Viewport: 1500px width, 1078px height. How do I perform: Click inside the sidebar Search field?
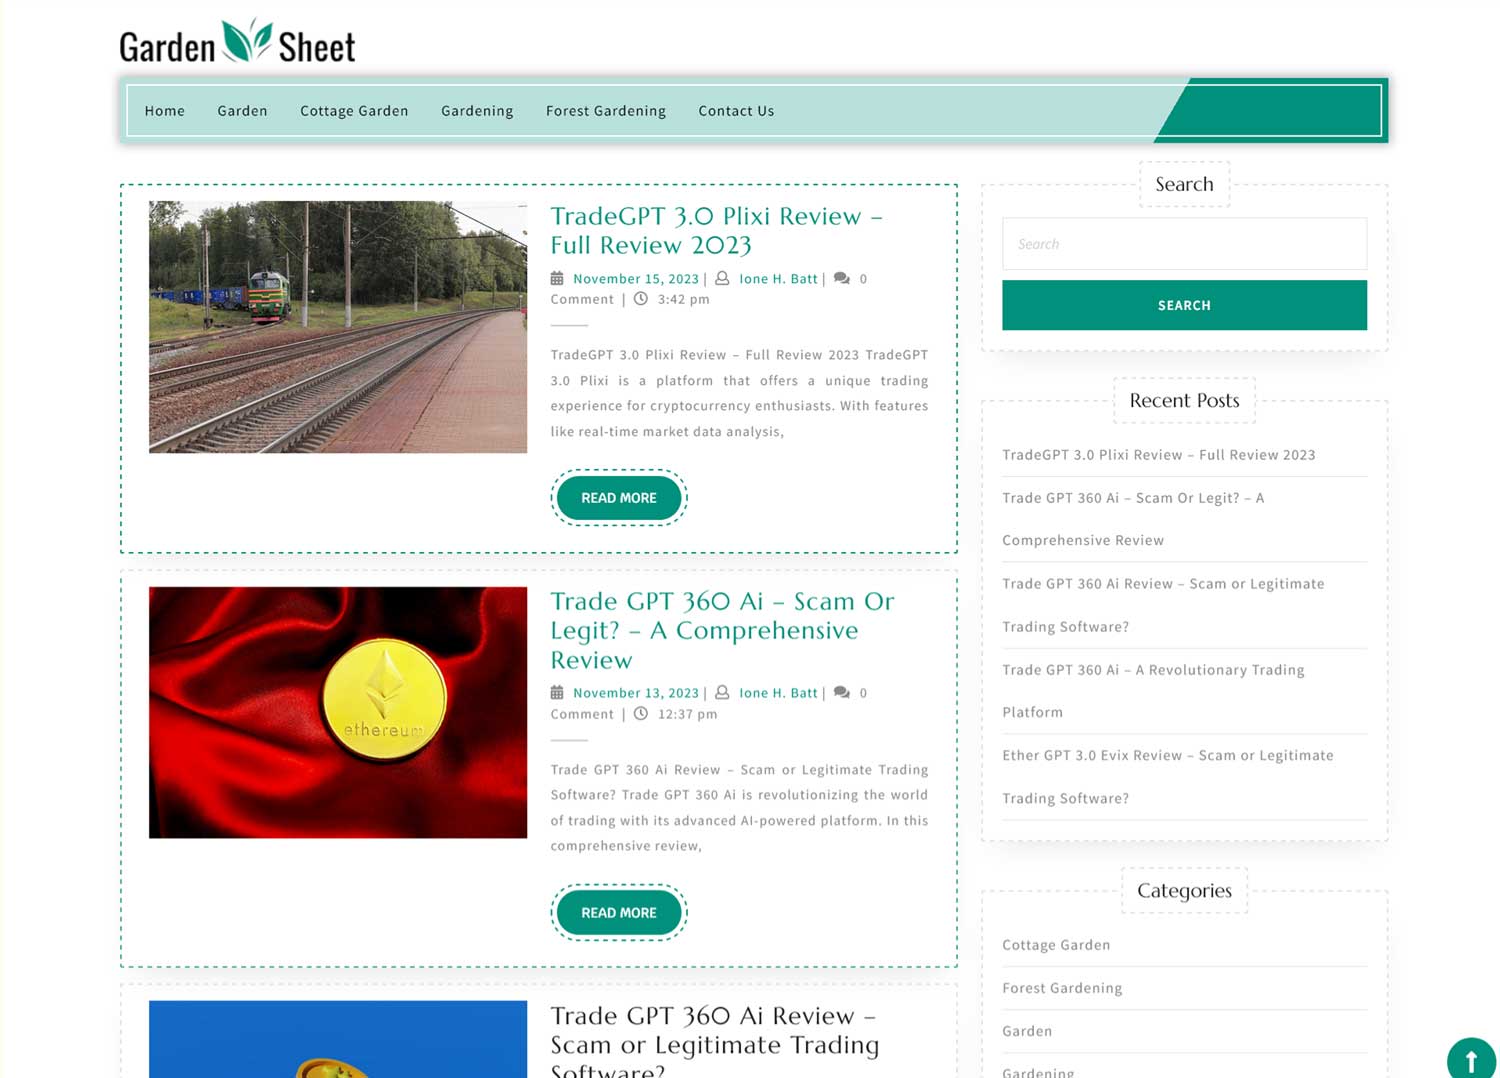click(1184, 244)
